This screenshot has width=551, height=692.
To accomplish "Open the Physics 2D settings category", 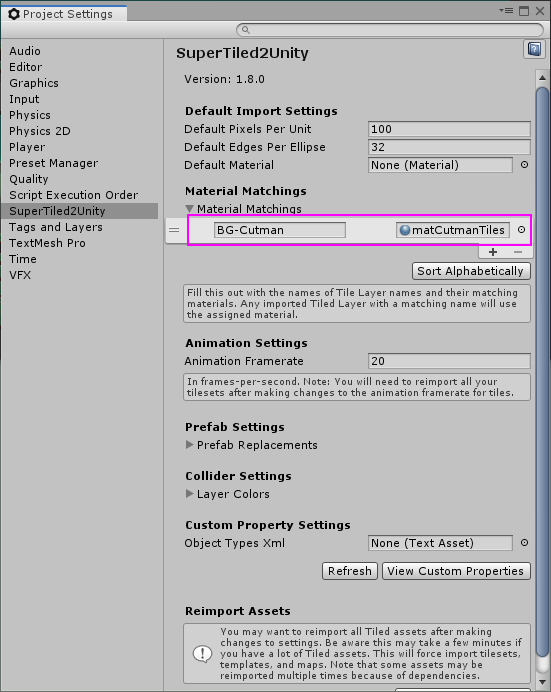I will pyautogui.click(x=40, y=131).
